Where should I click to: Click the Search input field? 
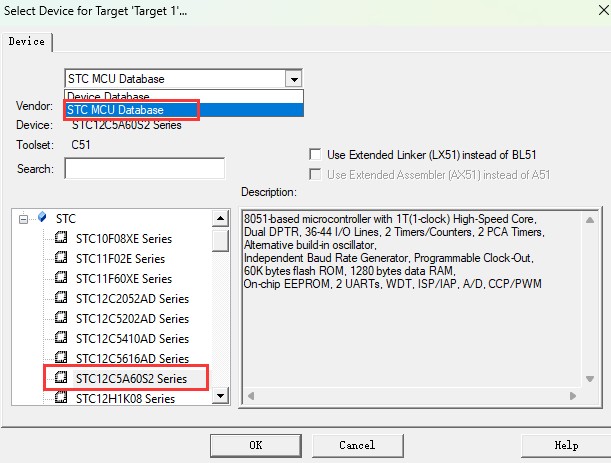pyautogui.click(x=145, y=168)
